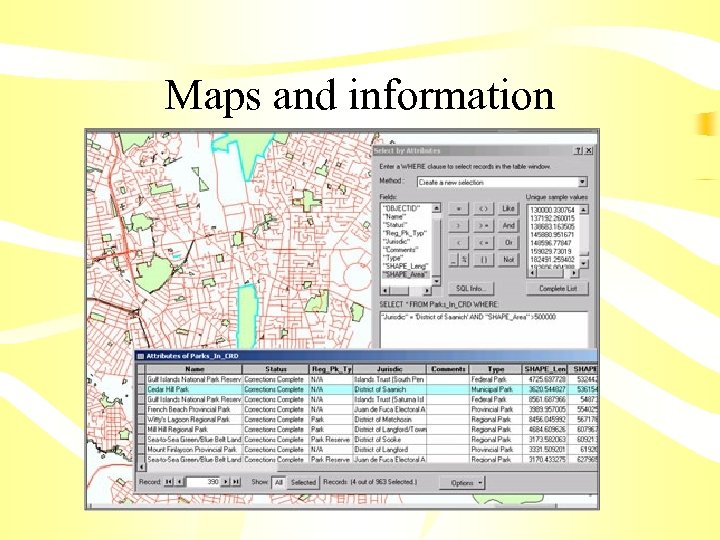The image size is (720, 540).
Task: Select the "OBJECTID" field in Fields list
Action: 406,208
